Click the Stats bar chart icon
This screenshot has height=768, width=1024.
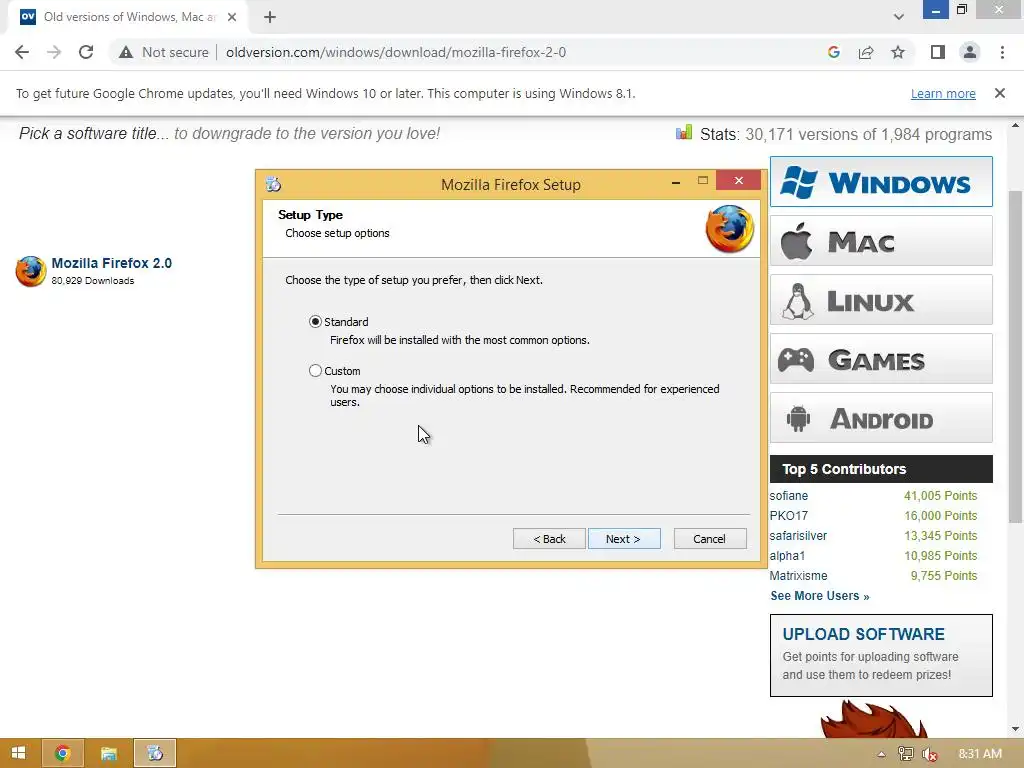tap(684, 133)
